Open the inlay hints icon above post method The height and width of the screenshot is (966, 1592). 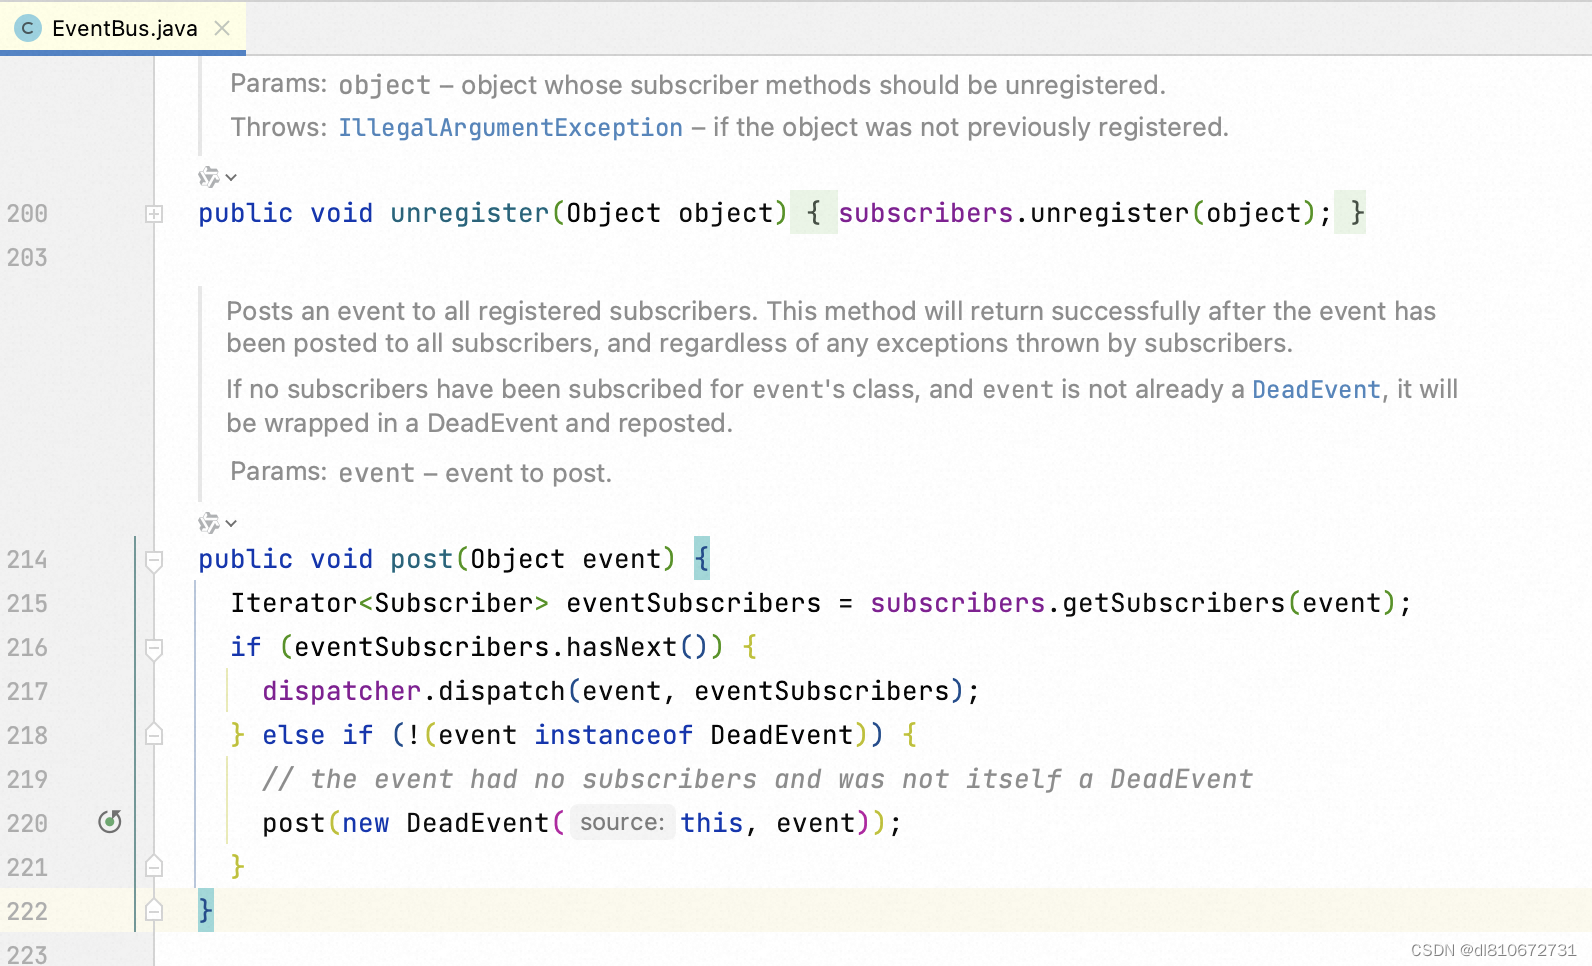coord(208,523)
